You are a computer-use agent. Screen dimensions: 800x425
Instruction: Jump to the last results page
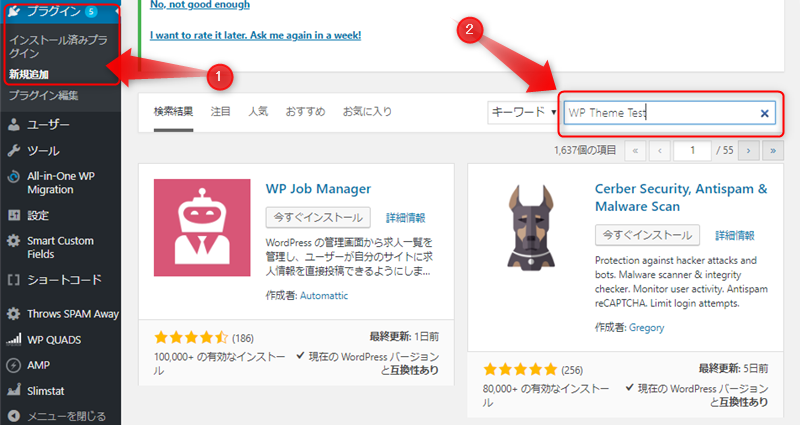tap(773, 151)
